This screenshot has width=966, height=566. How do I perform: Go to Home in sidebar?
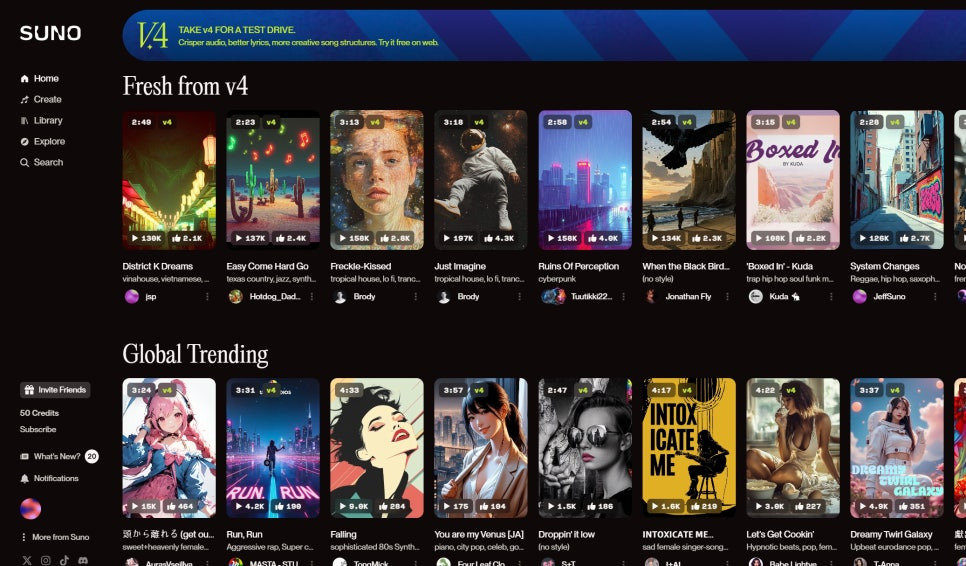(39, 78)
